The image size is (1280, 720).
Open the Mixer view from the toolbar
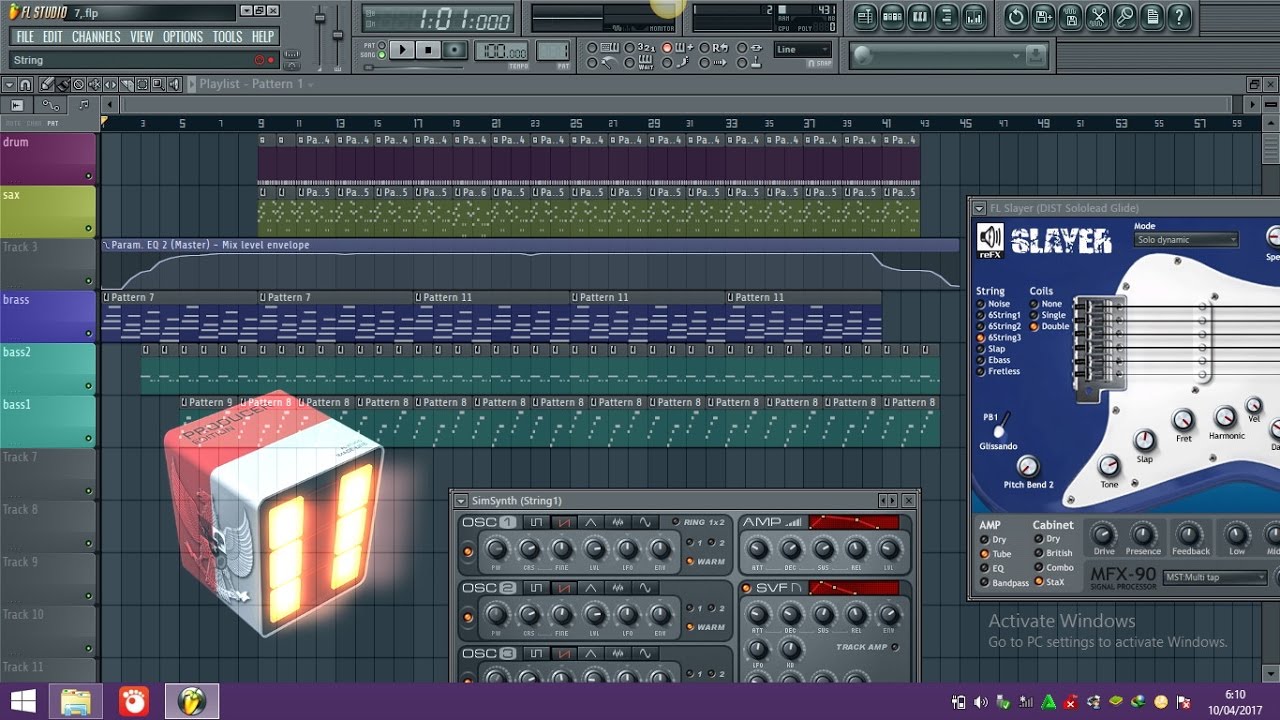974,17
